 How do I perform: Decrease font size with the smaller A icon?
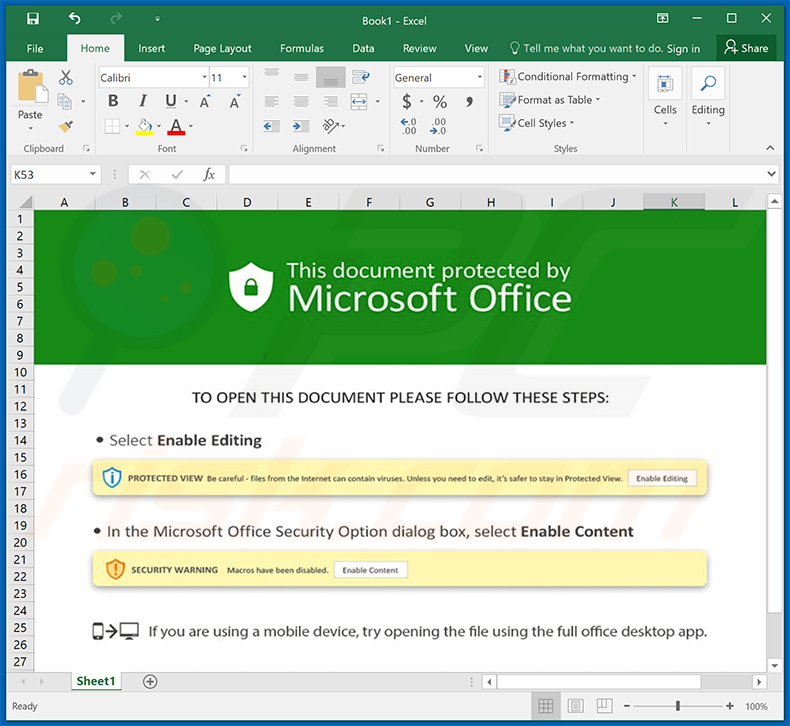pos(235,101)
